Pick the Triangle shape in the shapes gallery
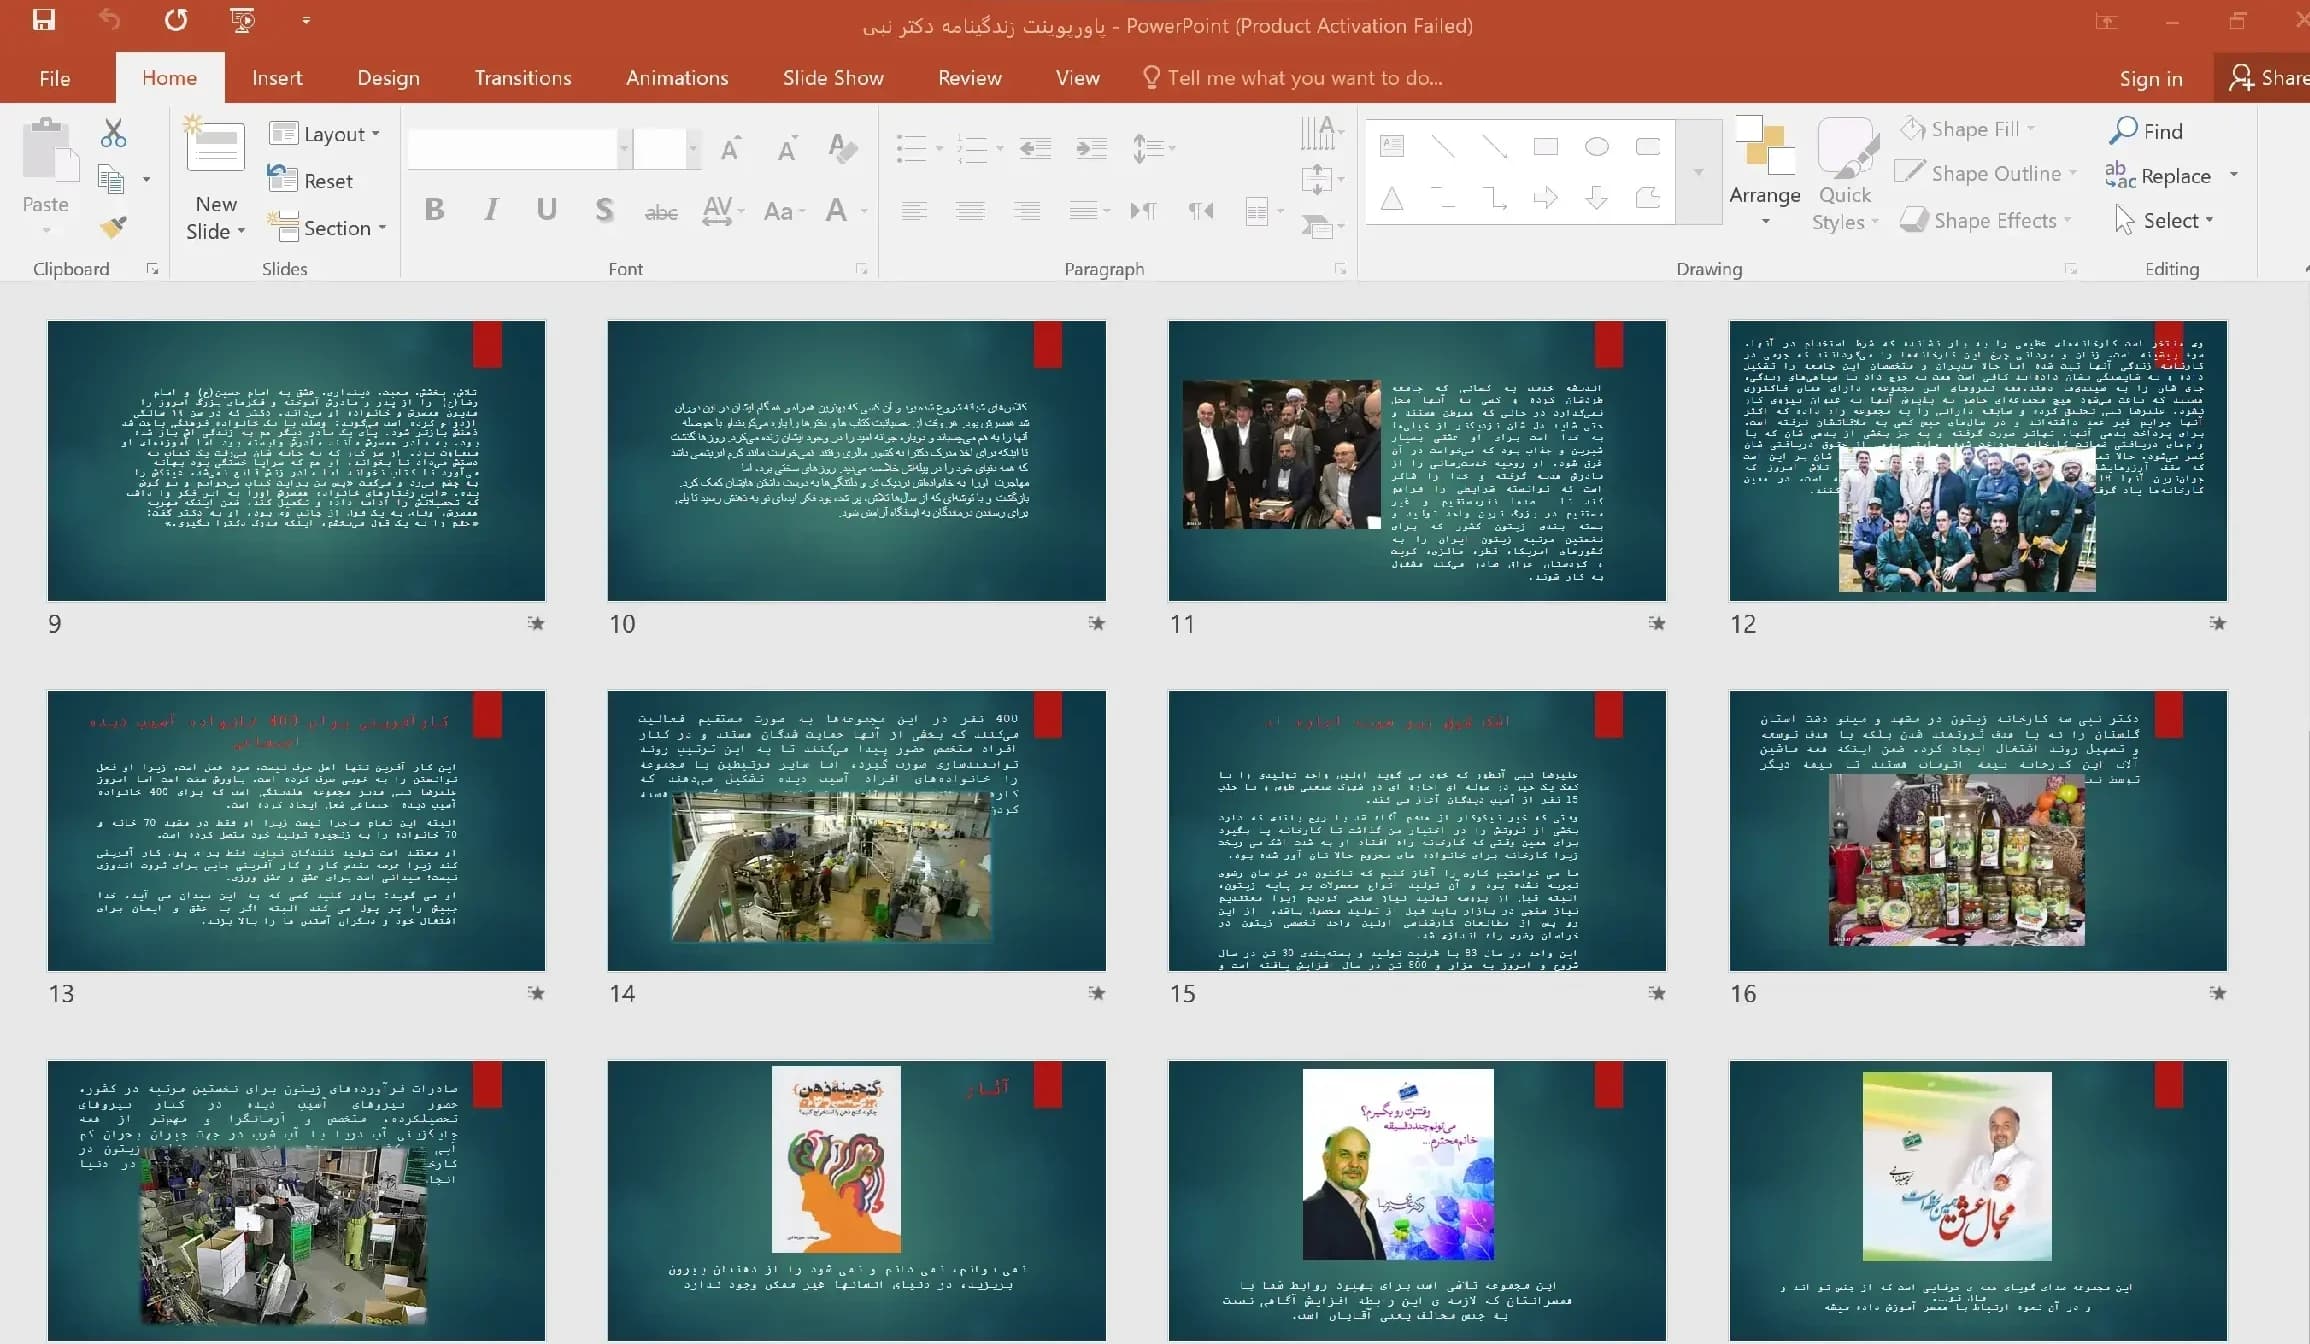The width and height of the screenshot is (2310, 1344). [x=1392, y=198]
